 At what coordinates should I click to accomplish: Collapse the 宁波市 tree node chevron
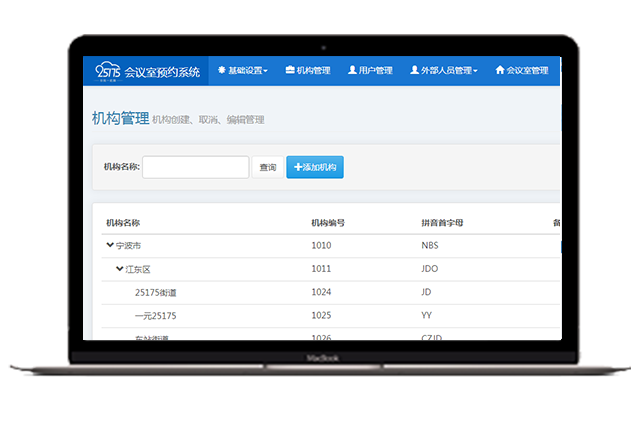tap(110, 245)
